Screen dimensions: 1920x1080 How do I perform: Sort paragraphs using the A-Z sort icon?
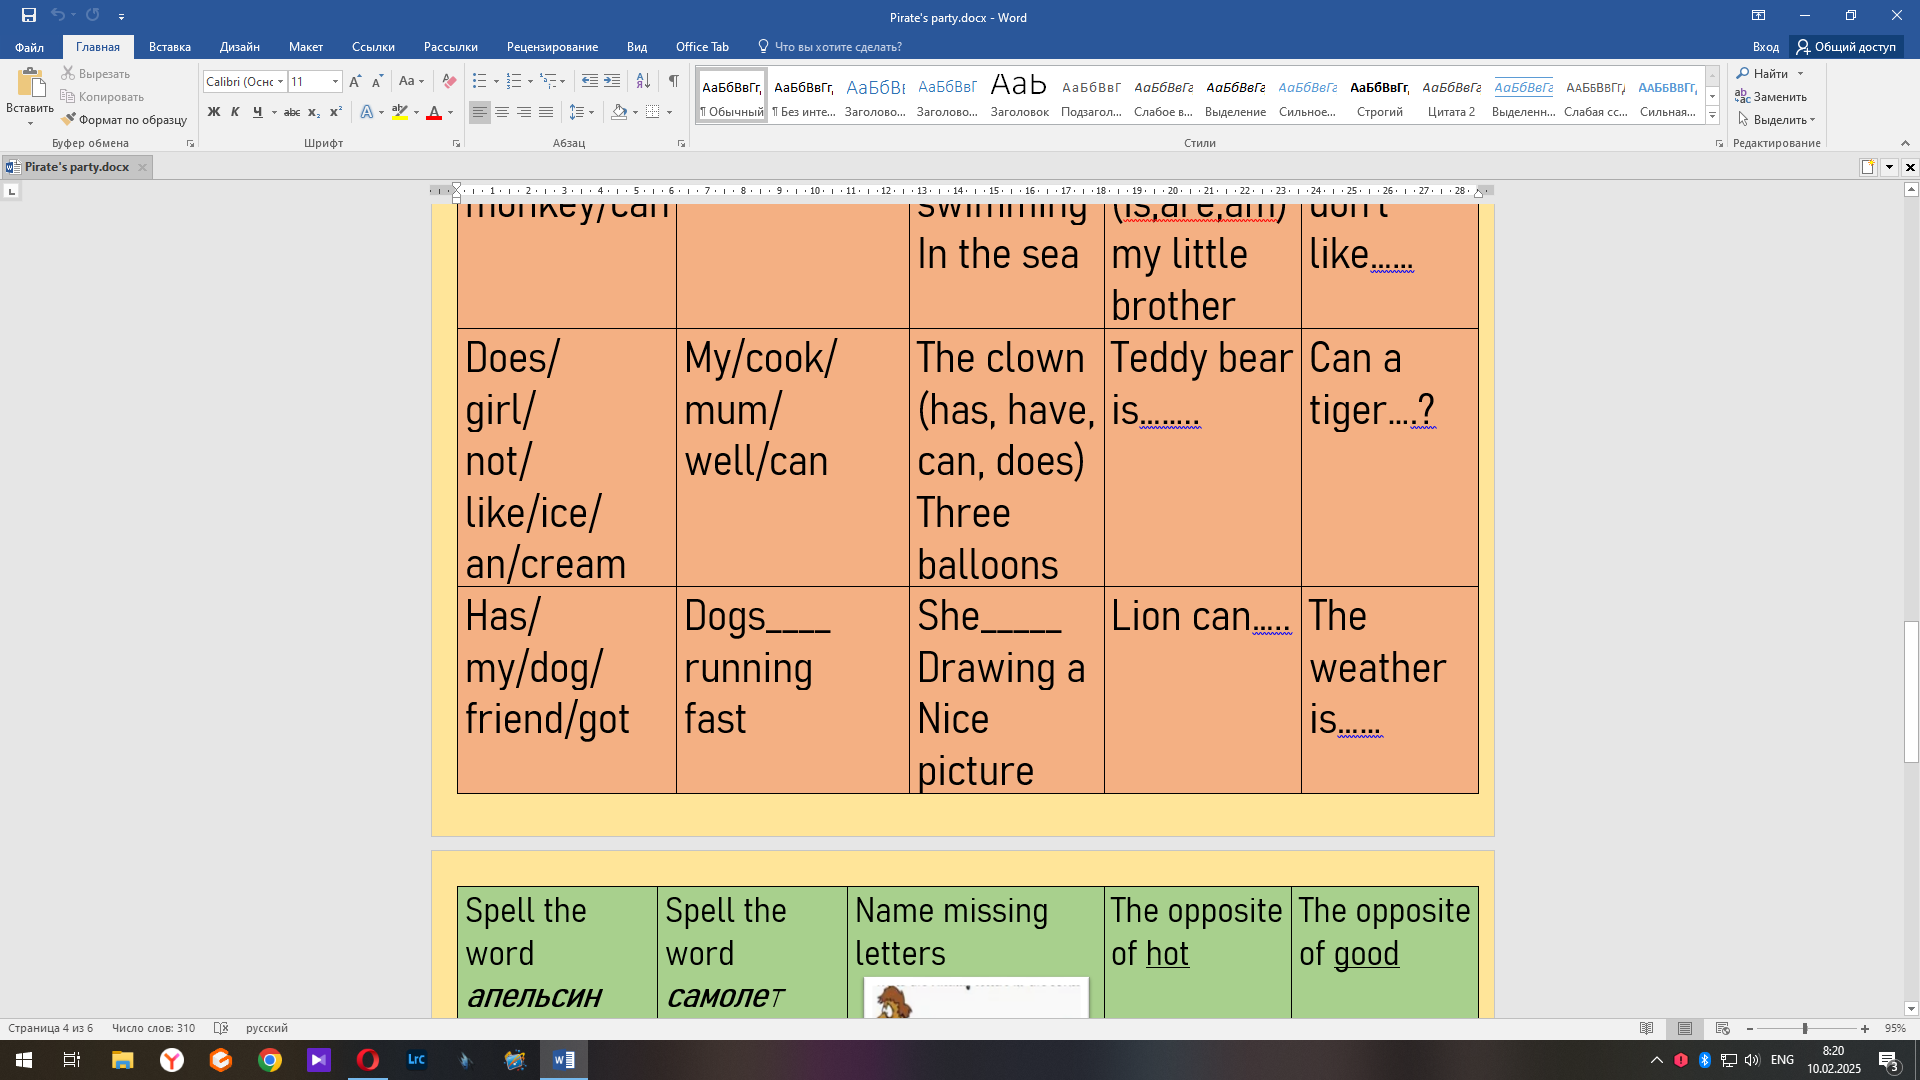[643, 81]
